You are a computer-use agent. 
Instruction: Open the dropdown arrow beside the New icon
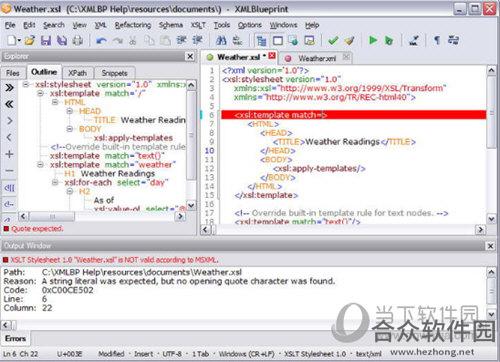(19, 41)
